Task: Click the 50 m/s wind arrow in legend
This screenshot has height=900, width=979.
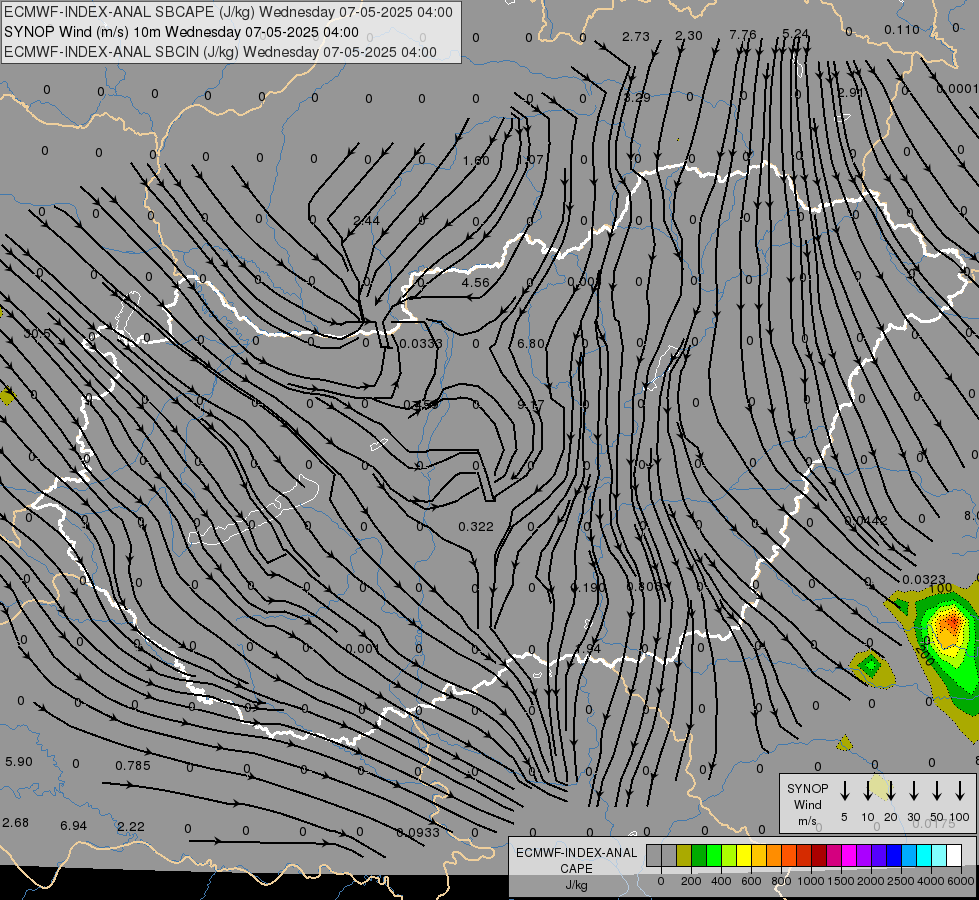Action: click(937, 791)
